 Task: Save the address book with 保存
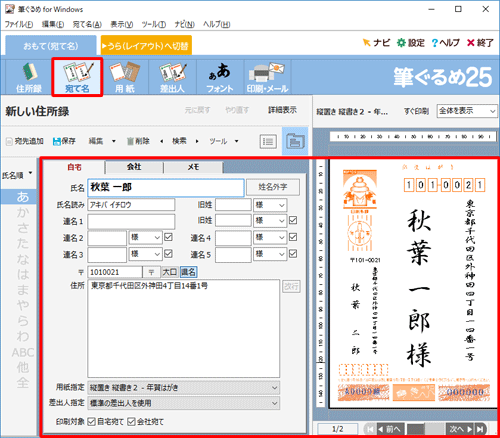[64, 141]
